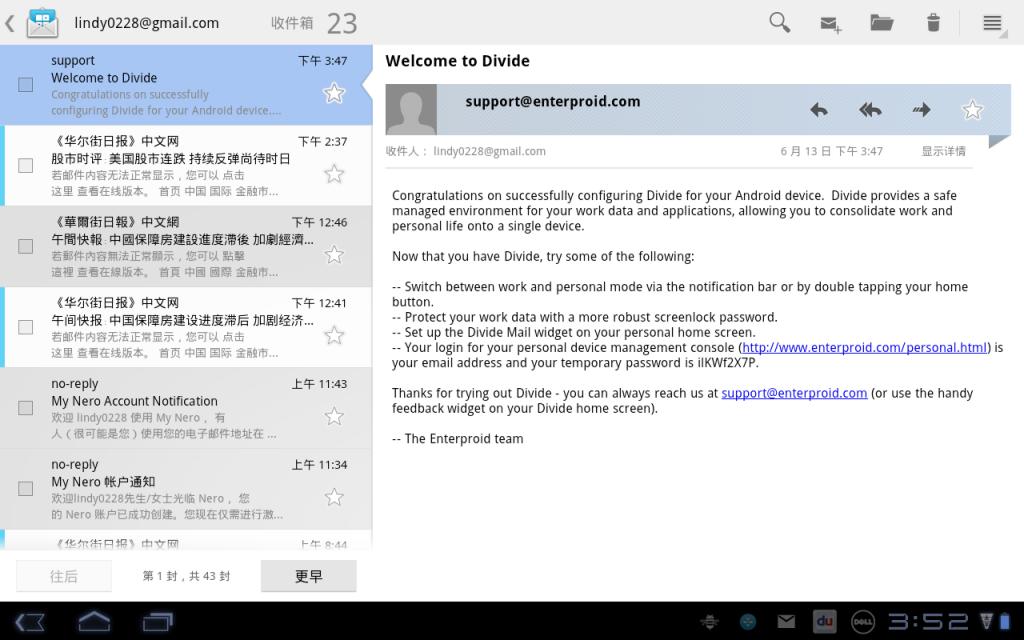Tap the Android back button in system bar
This screenshot has height=640, width=1024.
click(x=29, y=621)
